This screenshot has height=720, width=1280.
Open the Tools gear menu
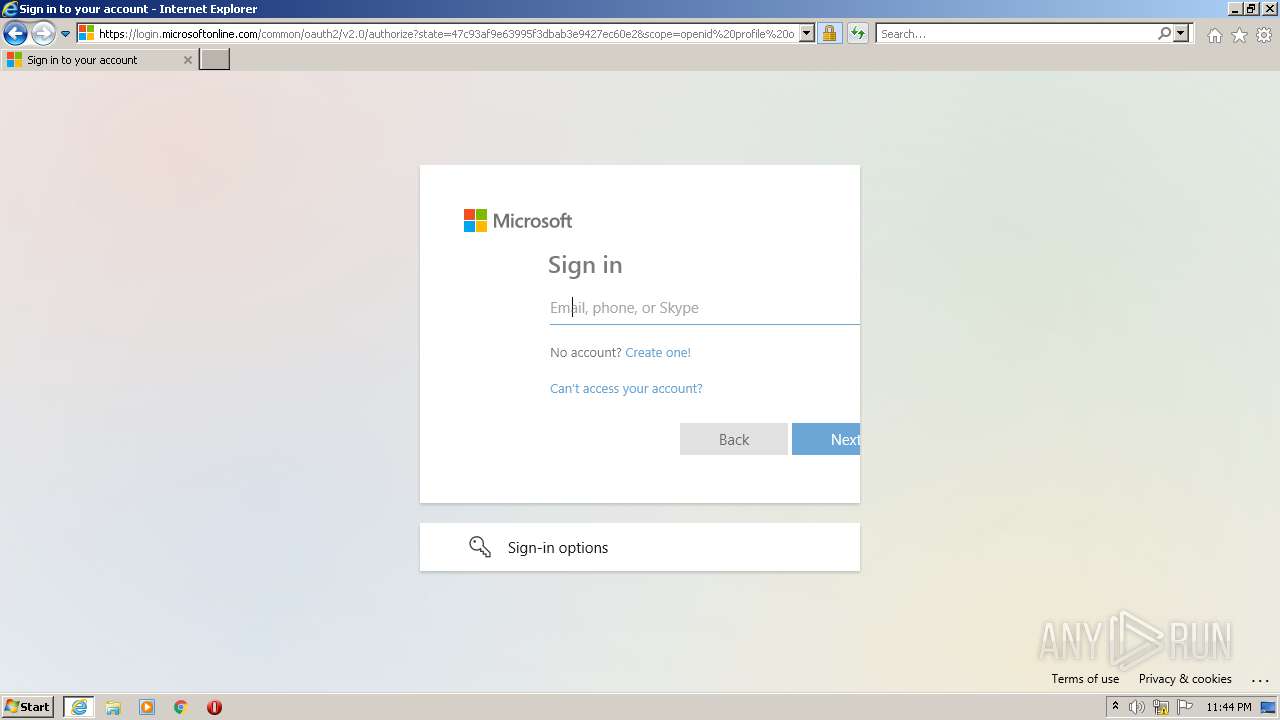pos(1264,35)
